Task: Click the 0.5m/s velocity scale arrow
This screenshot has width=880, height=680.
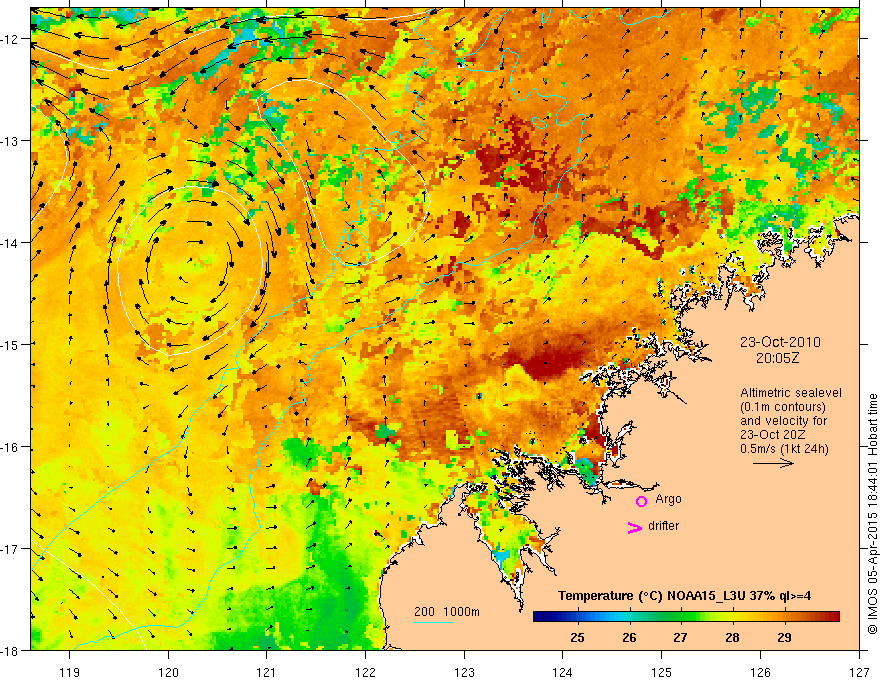Action: pyautogui.click(x=773, y=463)
